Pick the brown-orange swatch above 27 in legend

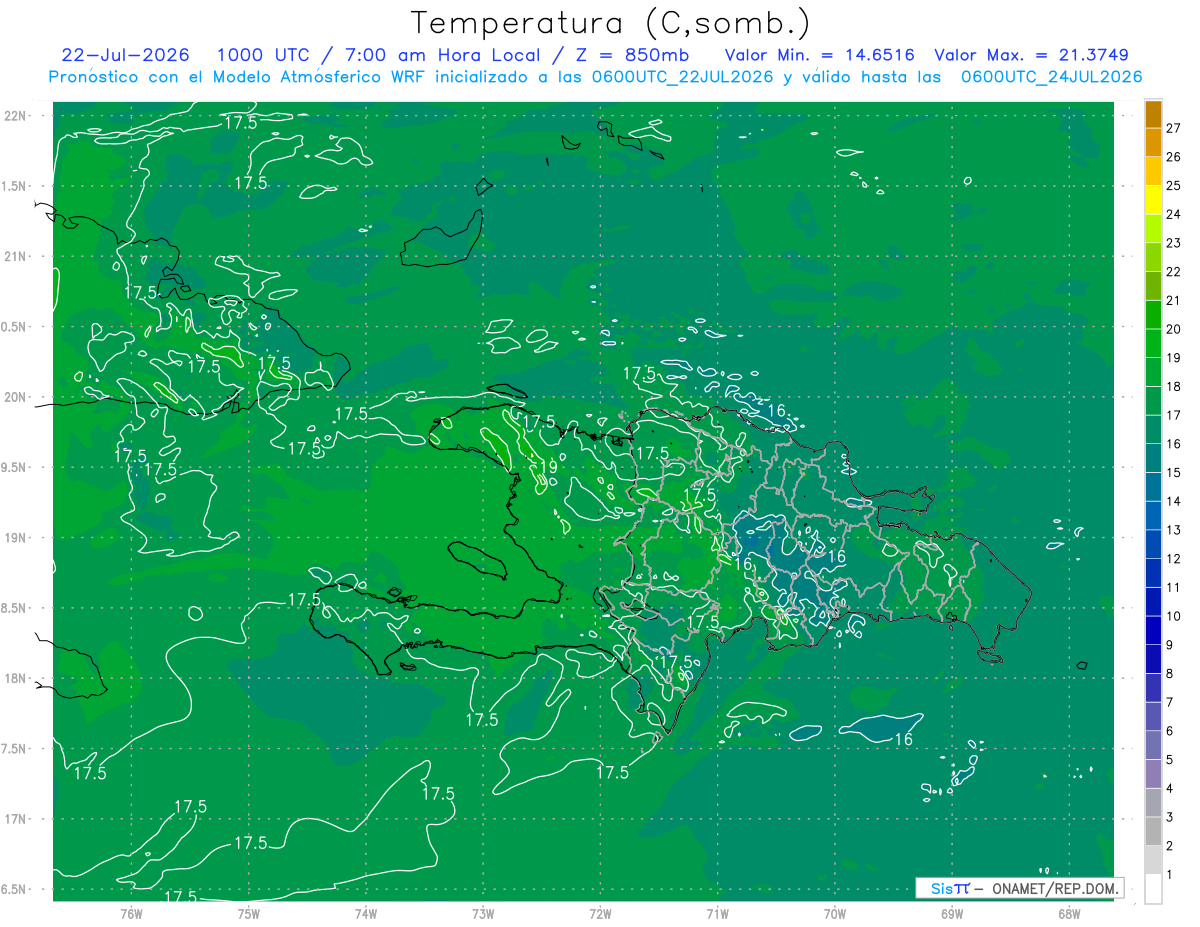1153,113
